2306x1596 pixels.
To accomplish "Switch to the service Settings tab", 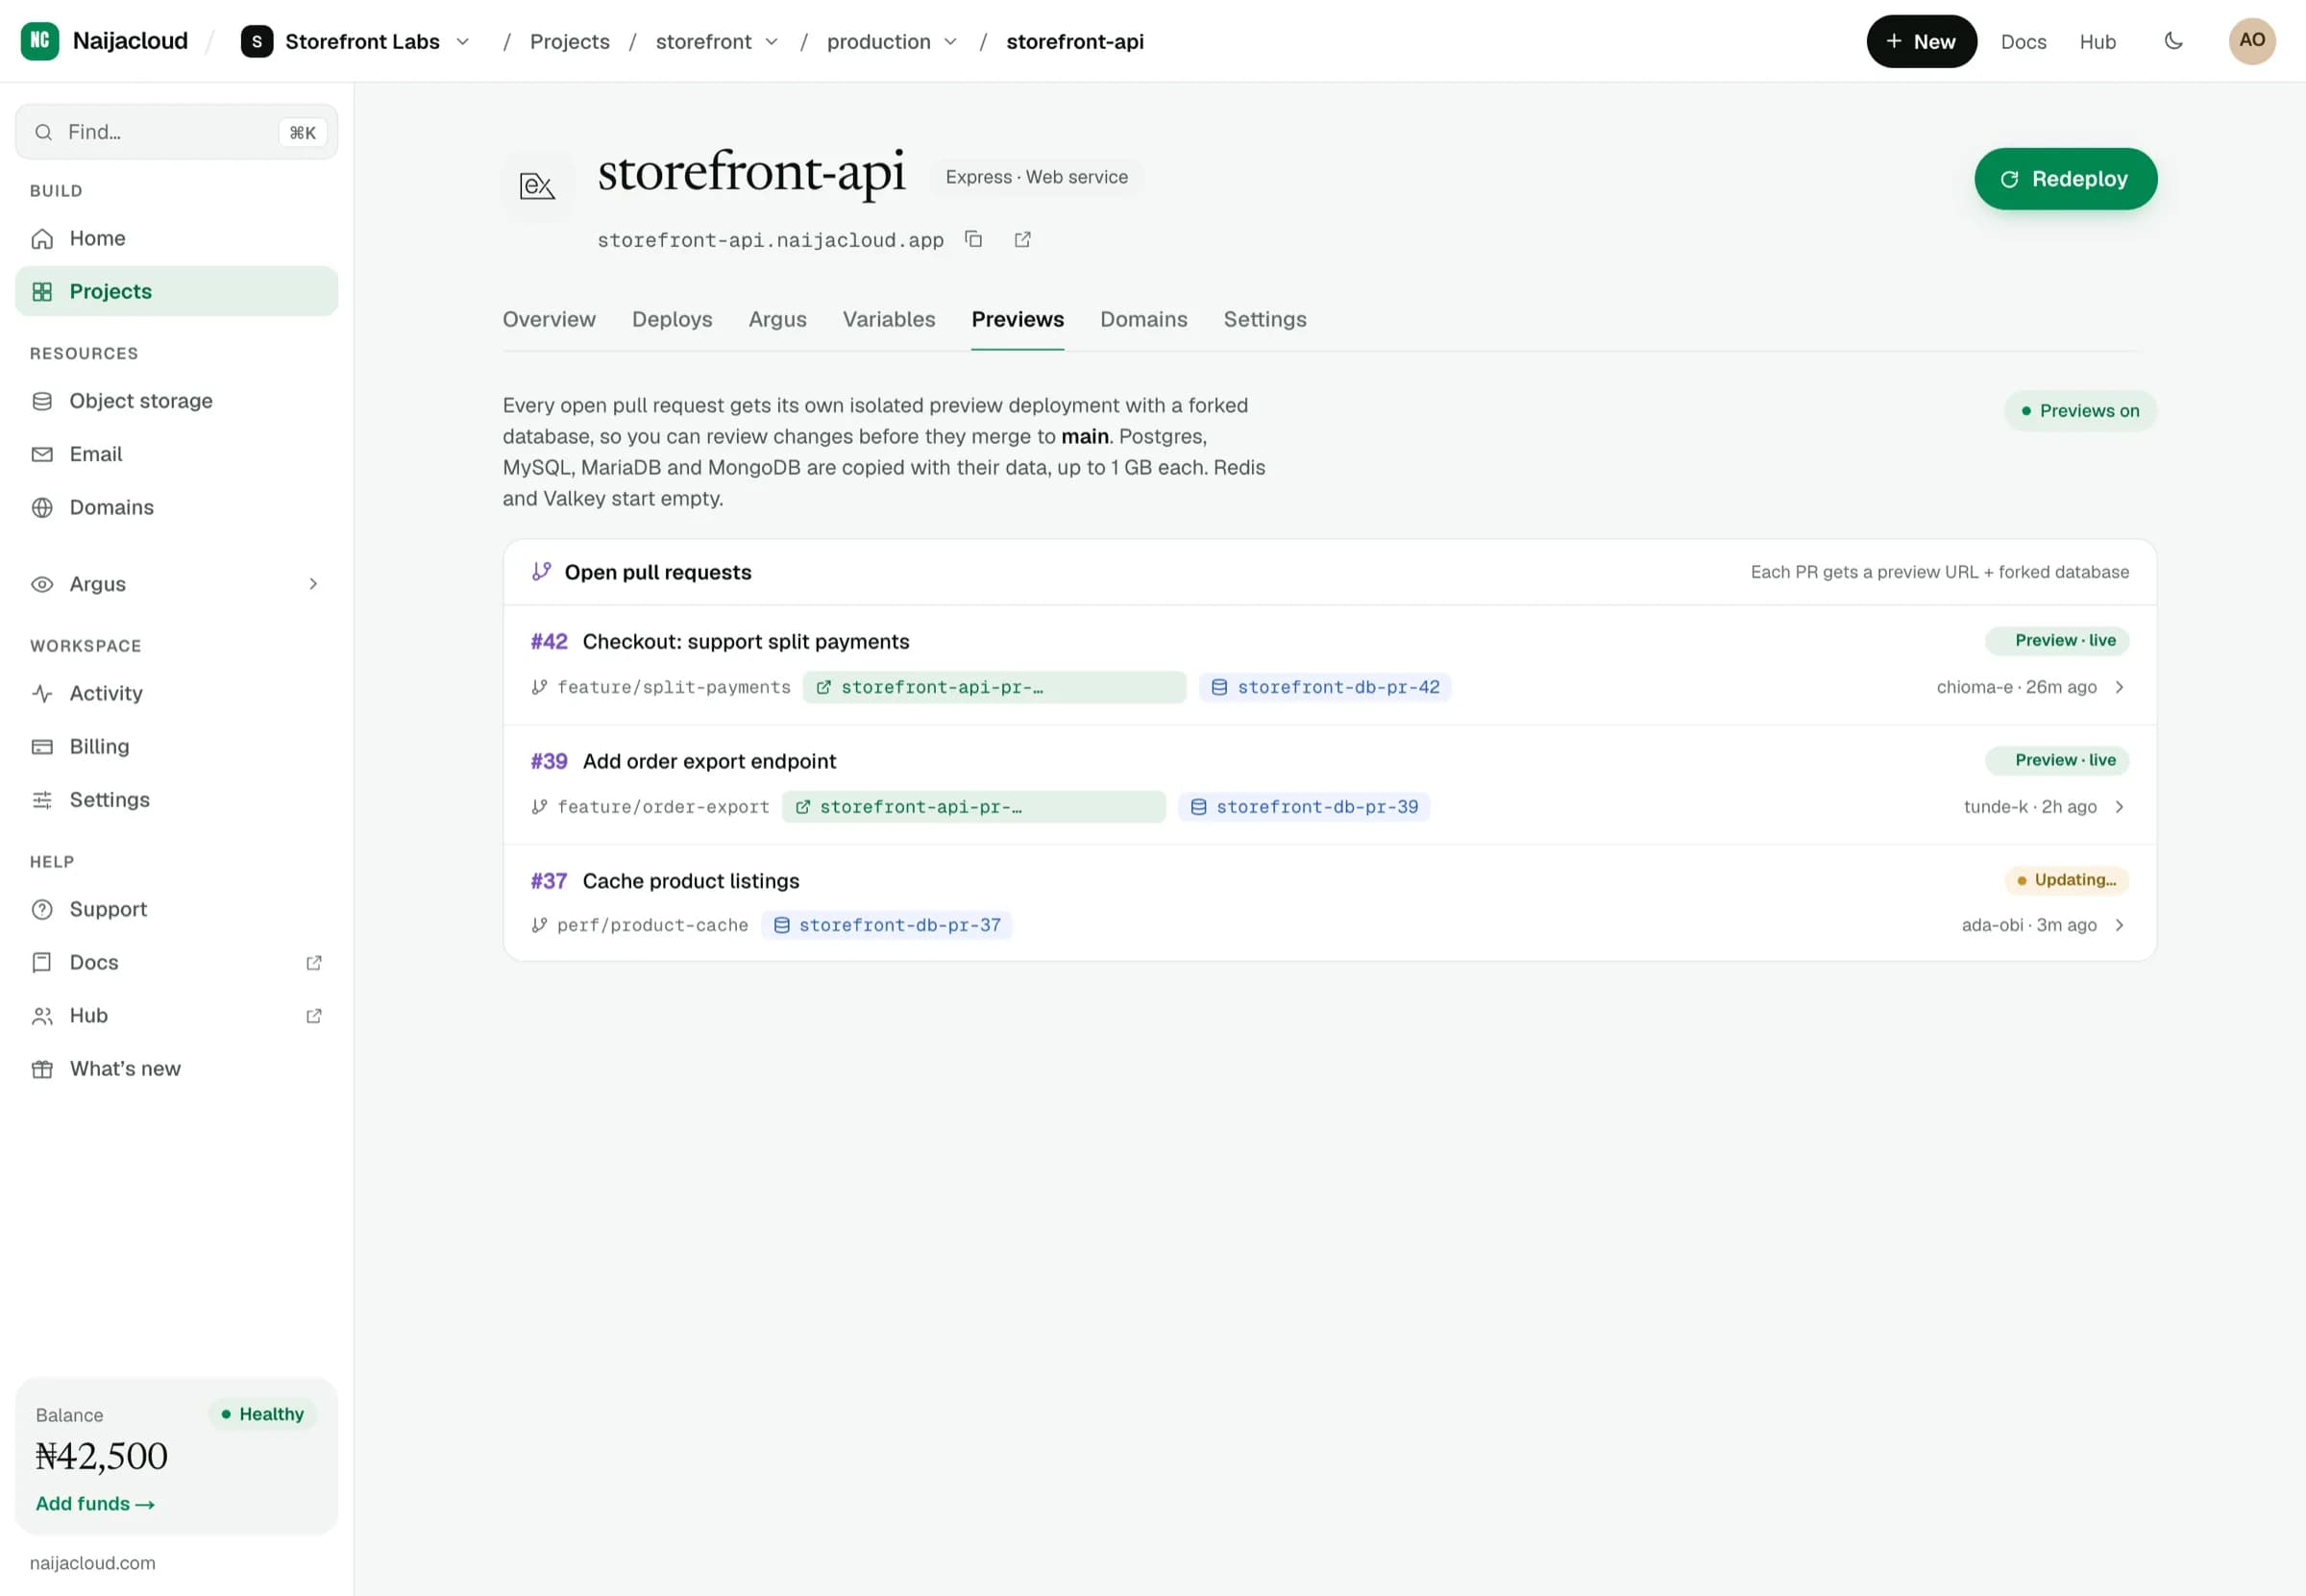I will tap(1265, 319).
